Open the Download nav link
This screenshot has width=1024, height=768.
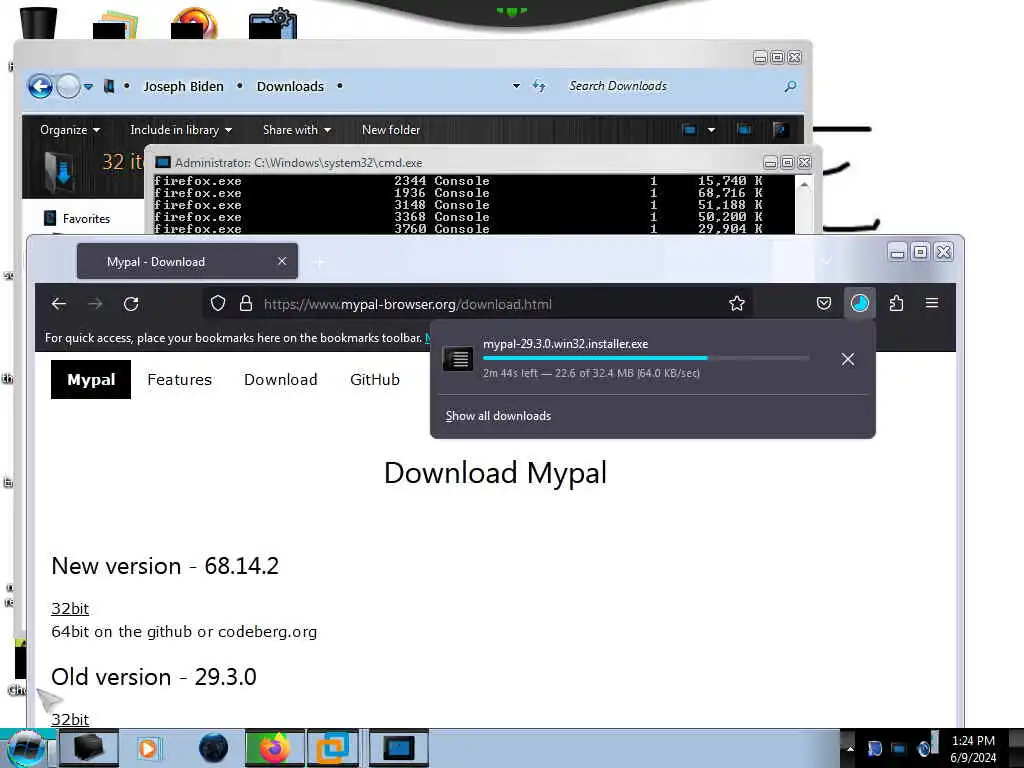click(281, 379)
